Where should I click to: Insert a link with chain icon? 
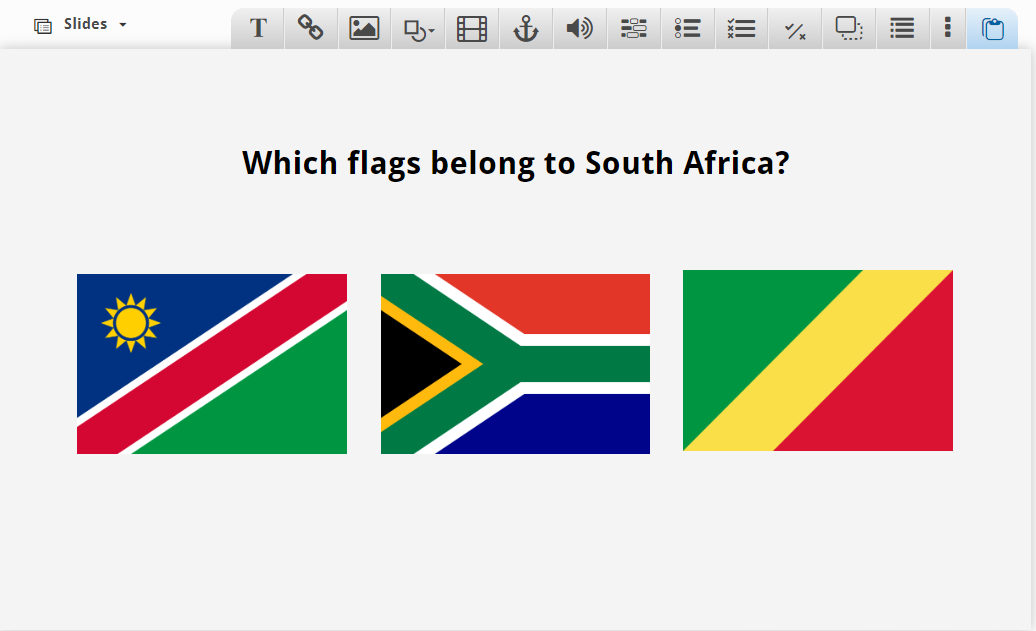pyautogui.click(x=311, y=28)
